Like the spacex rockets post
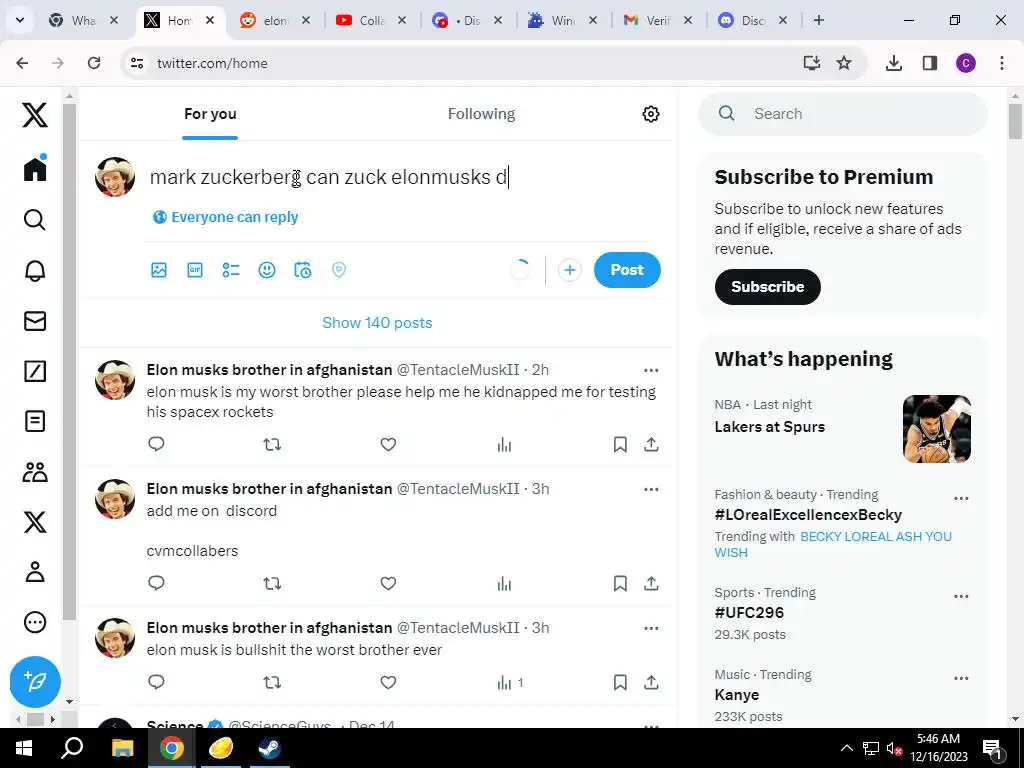 [388, 445]
